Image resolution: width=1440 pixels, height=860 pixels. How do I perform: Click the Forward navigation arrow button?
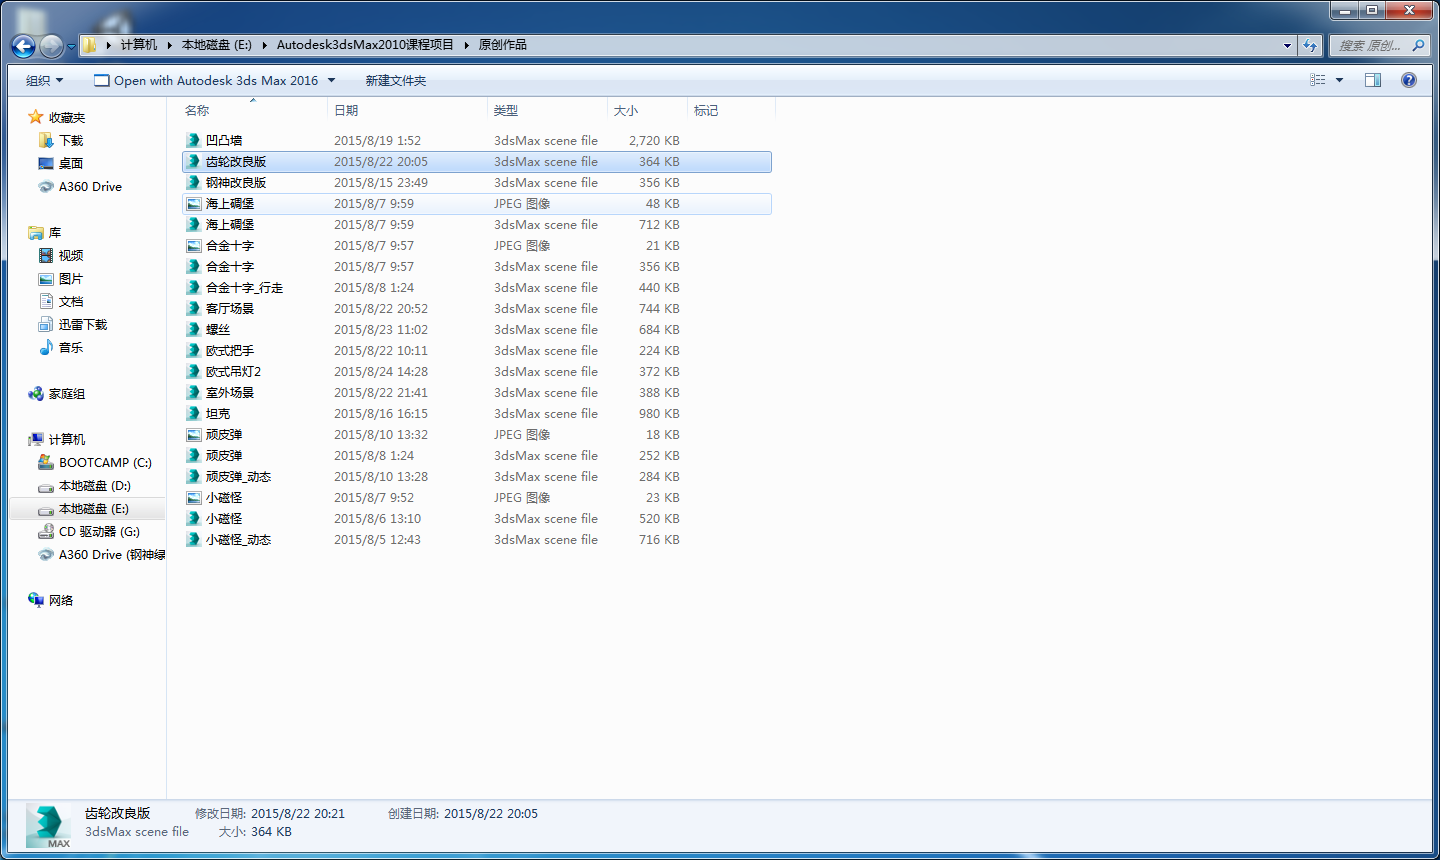pos(51,45)
